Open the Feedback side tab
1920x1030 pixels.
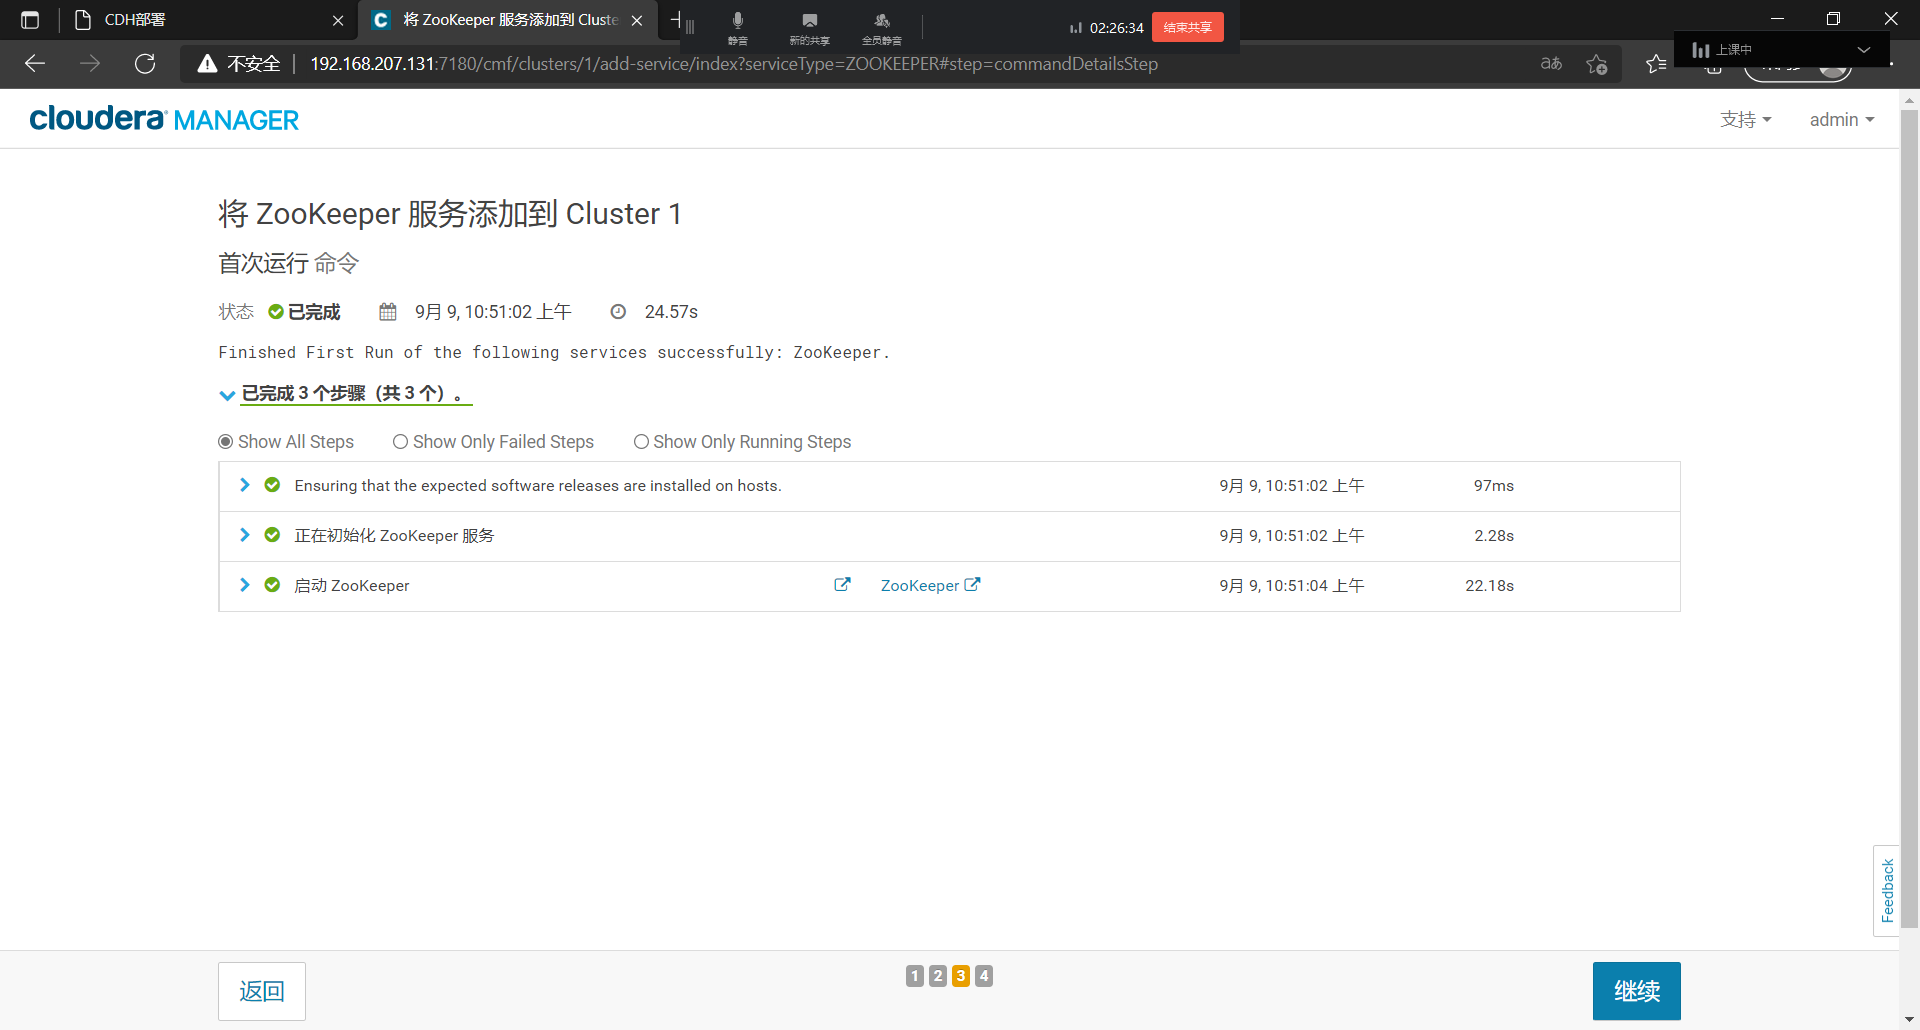1887,890
